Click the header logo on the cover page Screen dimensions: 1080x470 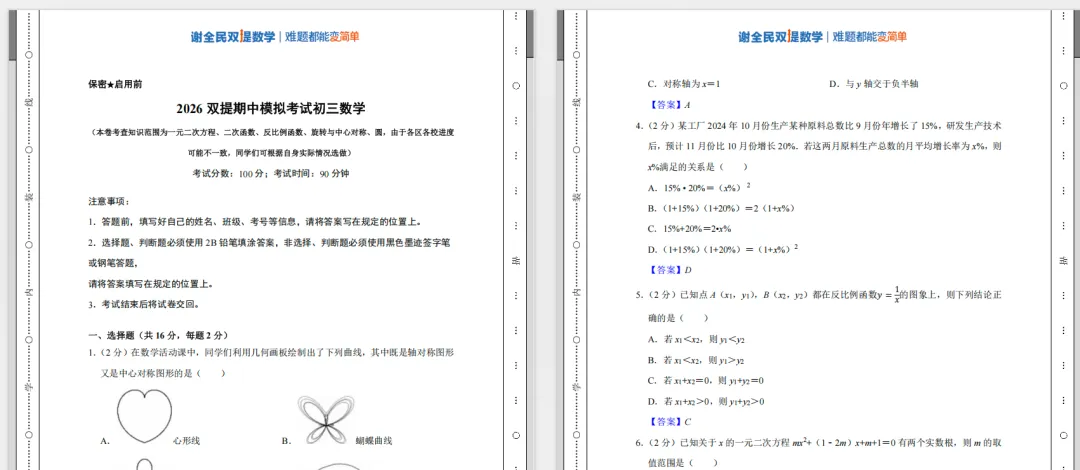(275, 37)
